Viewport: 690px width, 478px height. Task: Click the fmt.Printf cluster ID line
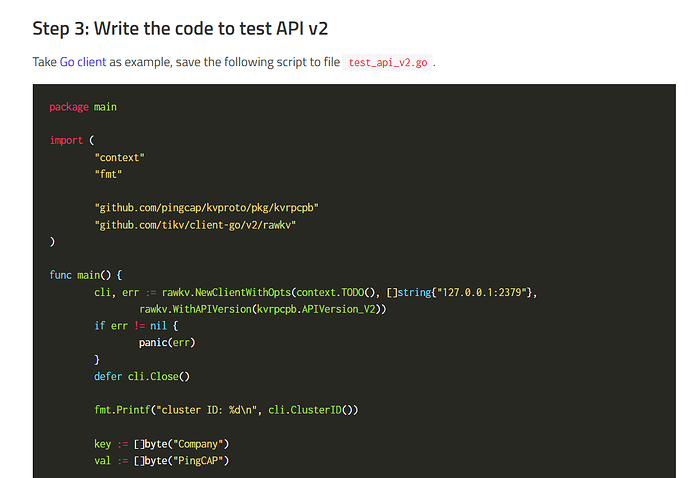tap(226, 410)
